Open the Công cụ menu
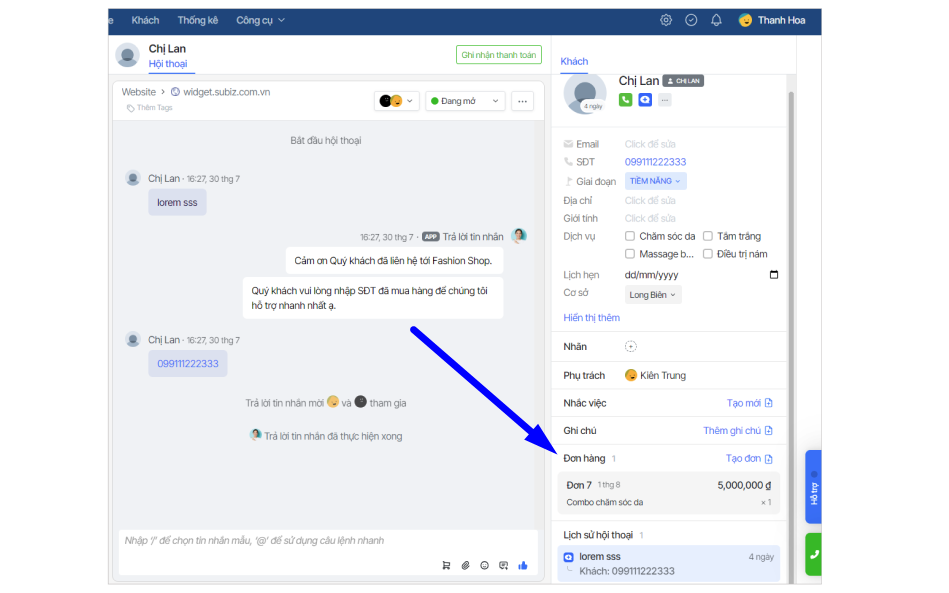 pos(260,20)
